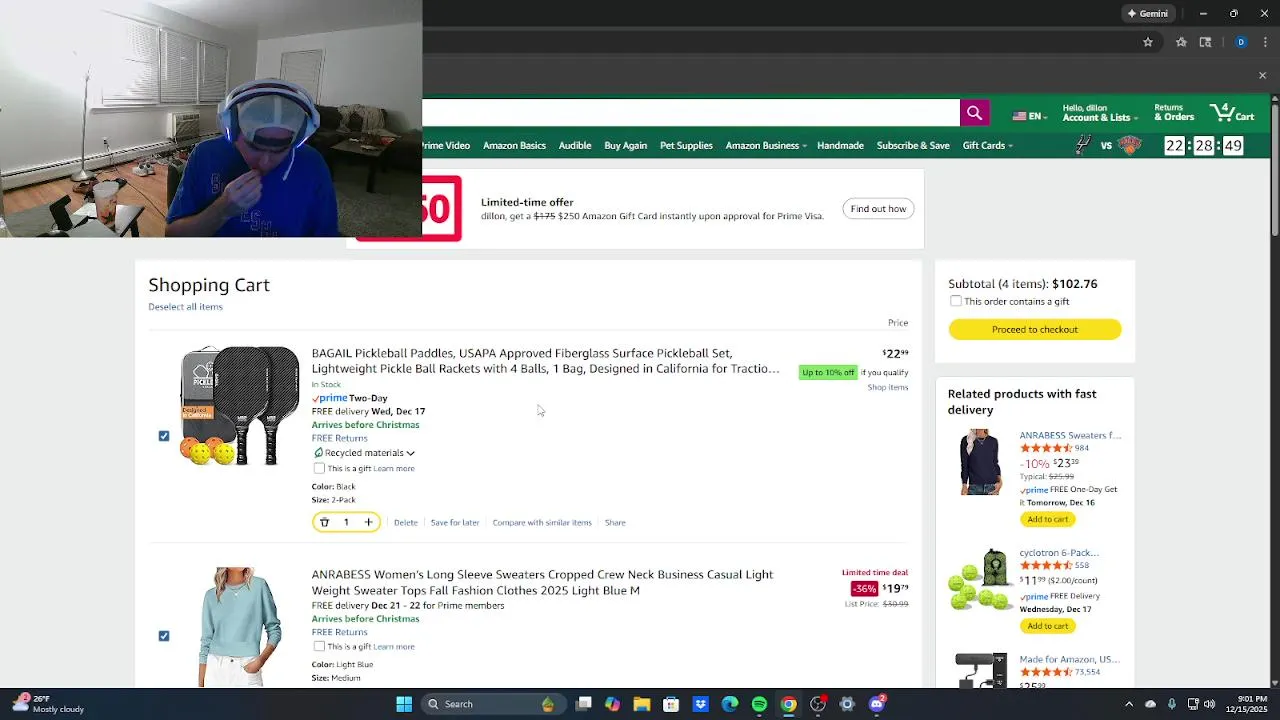
Task: Click Compare with similar items link
Action: (542, 523)
